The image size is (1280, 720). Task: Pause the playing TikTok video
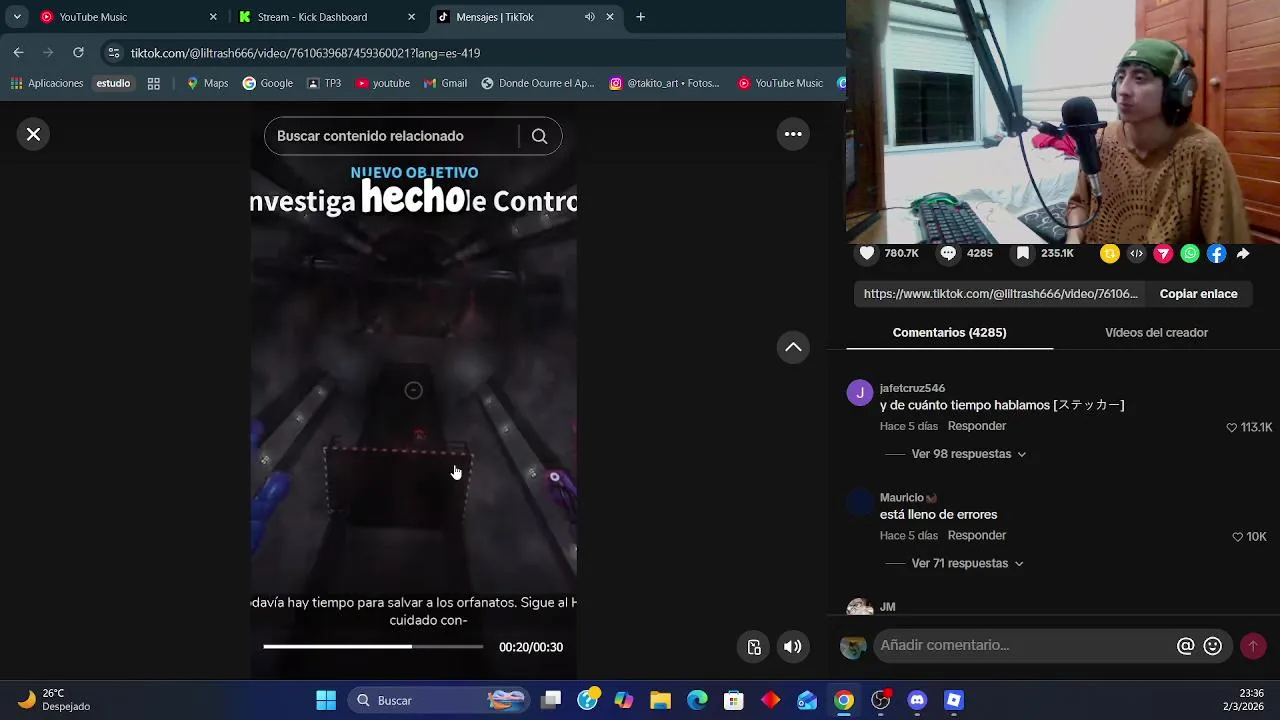[x=413, y=391]
